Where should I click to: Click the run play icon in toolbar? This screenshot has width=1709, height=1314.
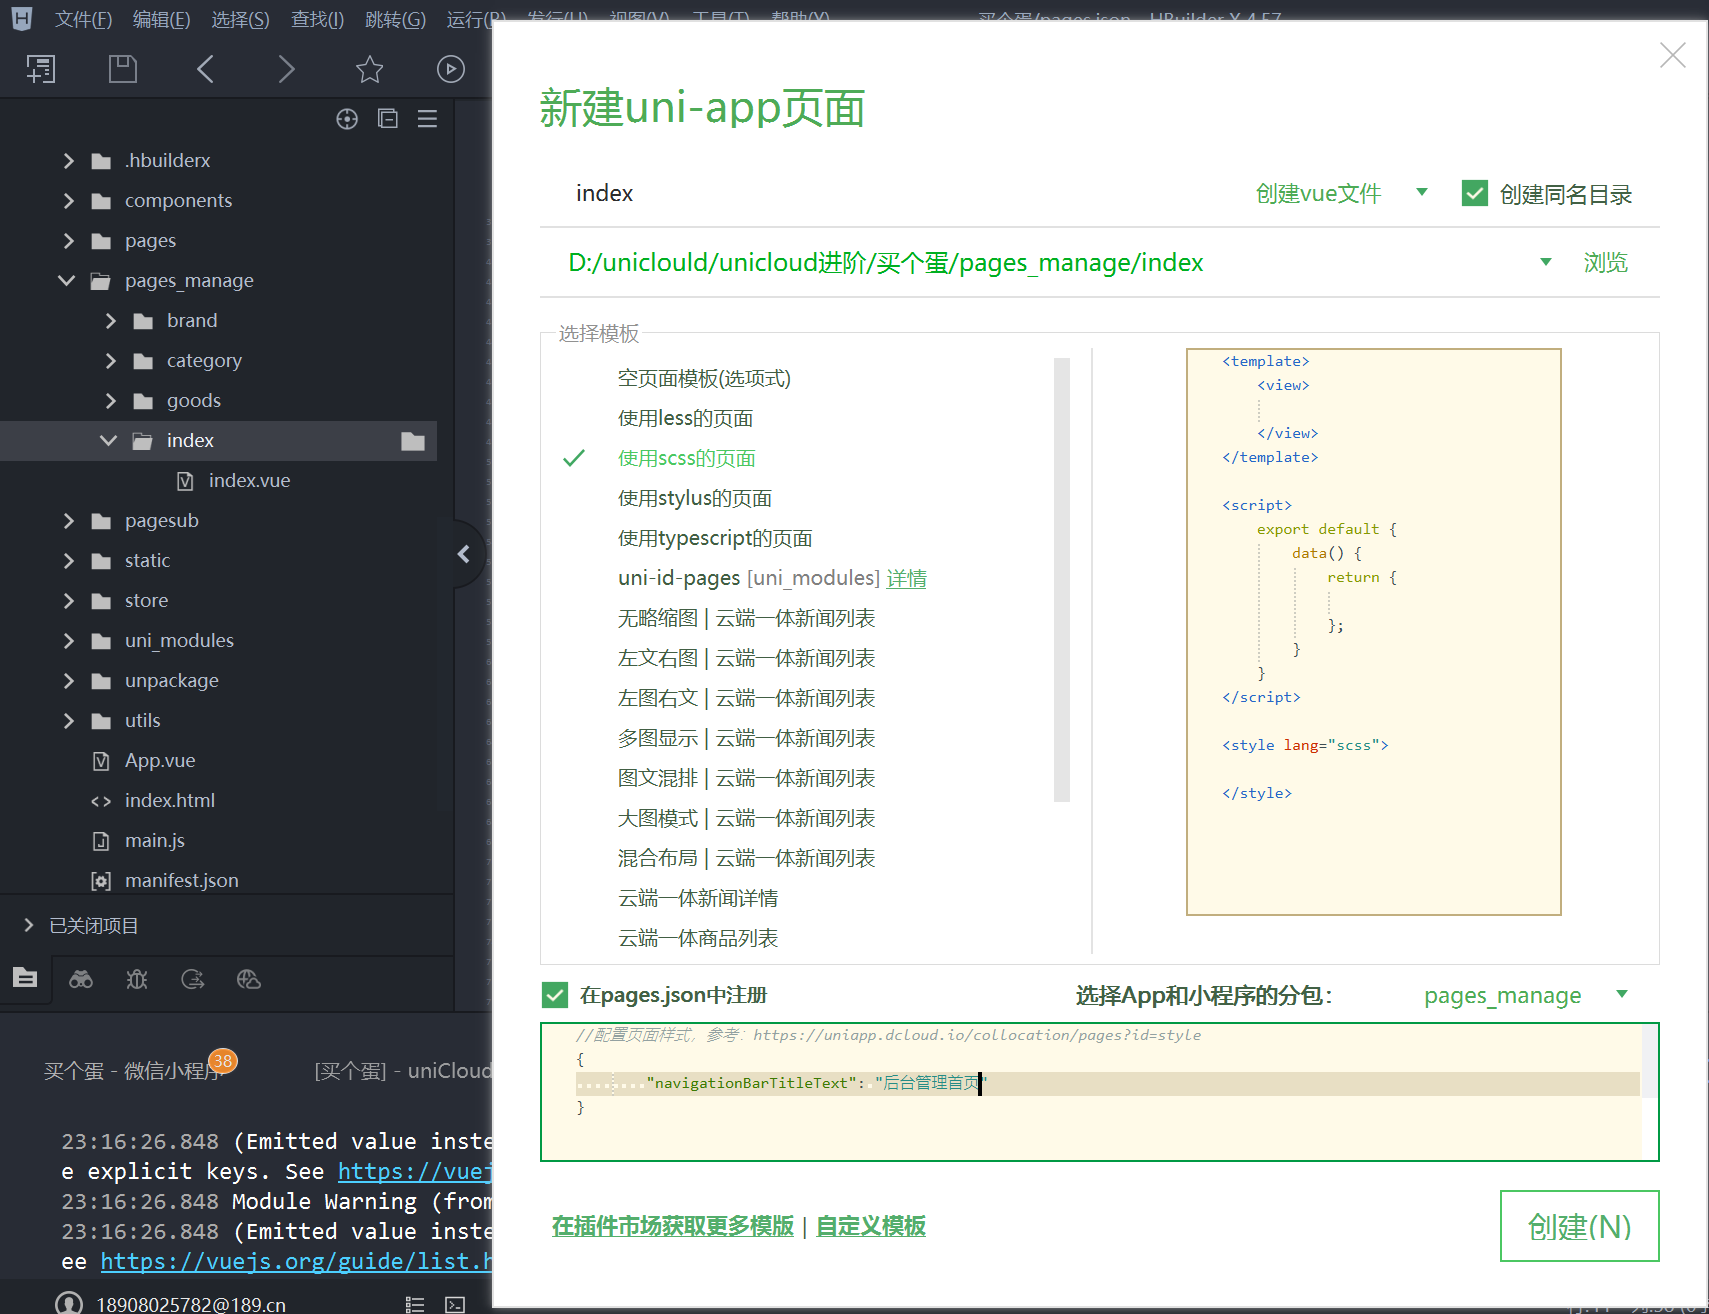pyautogui.click(x=451, y=69)
